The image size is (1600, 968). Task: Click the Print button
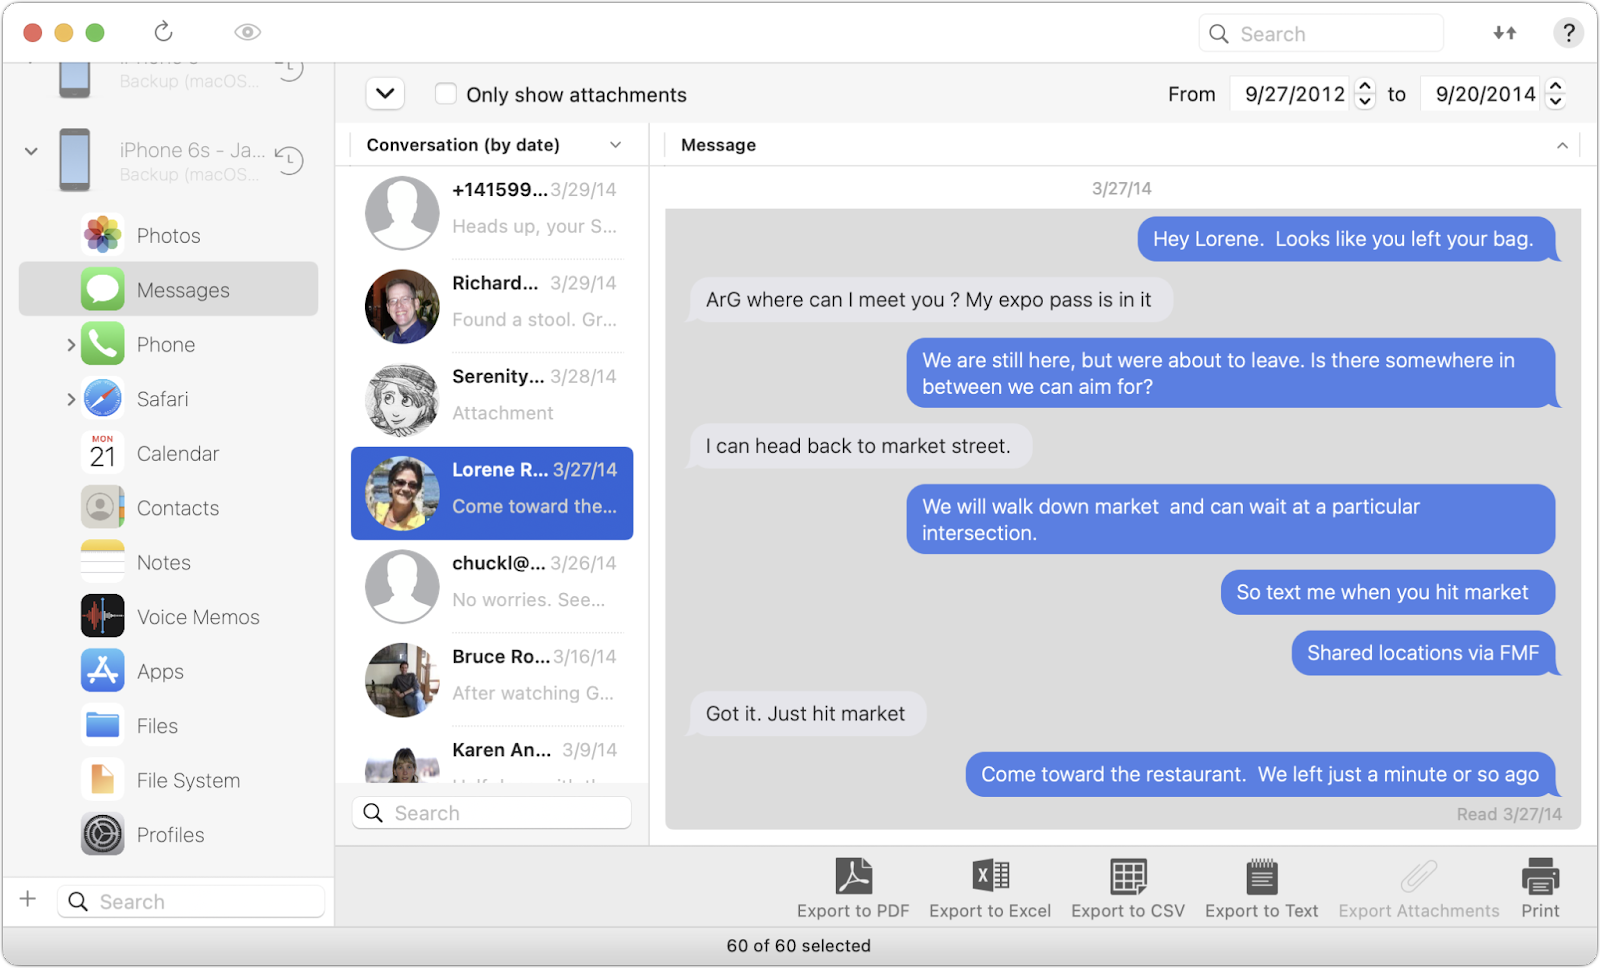point(1540,888)
